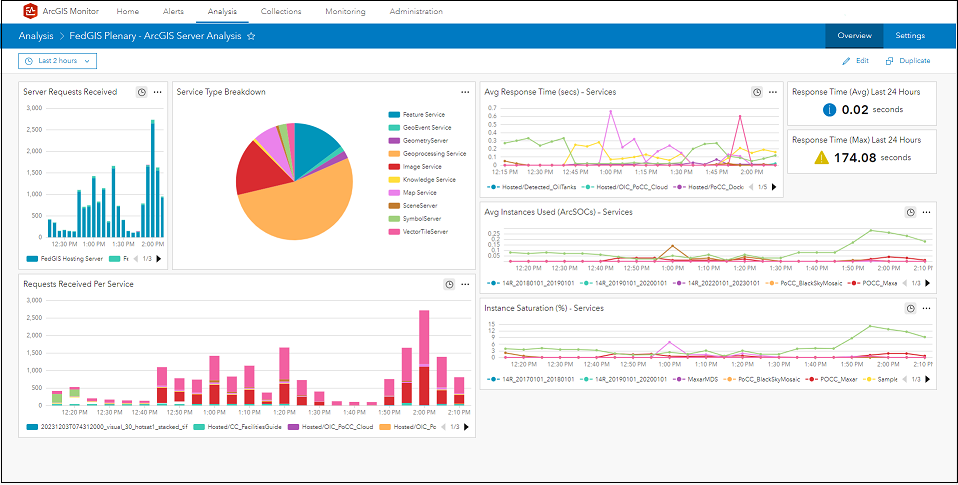Open ellipsis menu on Requests Received Per Service
This screenshot has width=958, height=485.
click(466, 284)
